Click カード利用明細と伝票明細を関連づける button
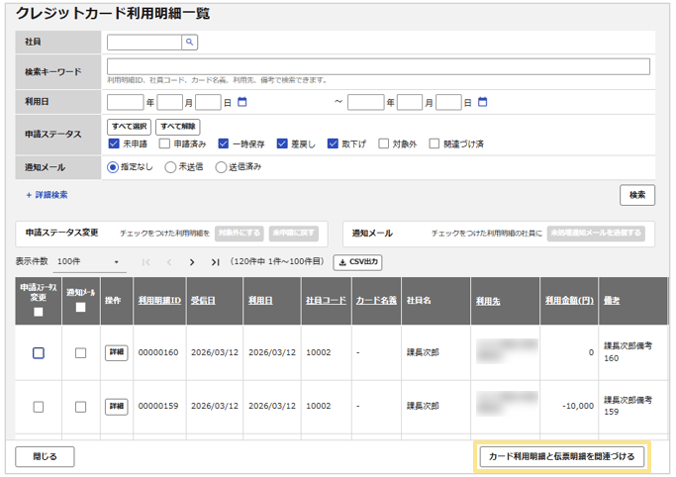Viewport: 676px width, 477px height. [562, 456]
